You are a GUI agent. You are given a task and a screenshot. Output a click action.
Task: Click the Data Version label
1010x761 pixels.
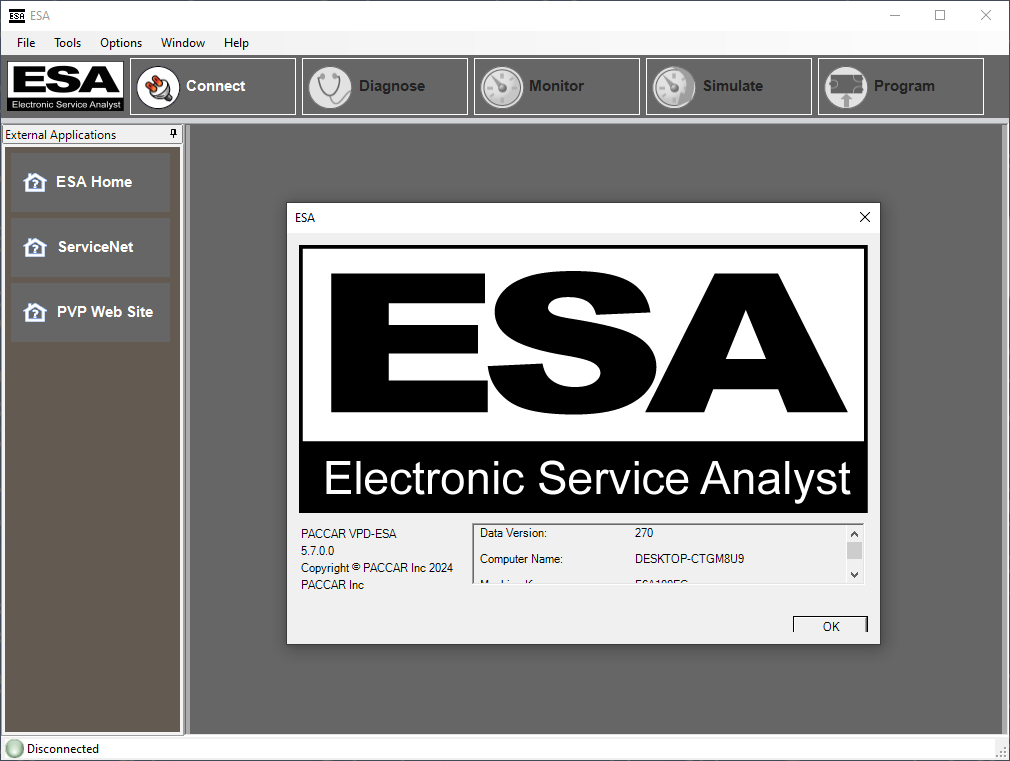click(x=513, y=533)
